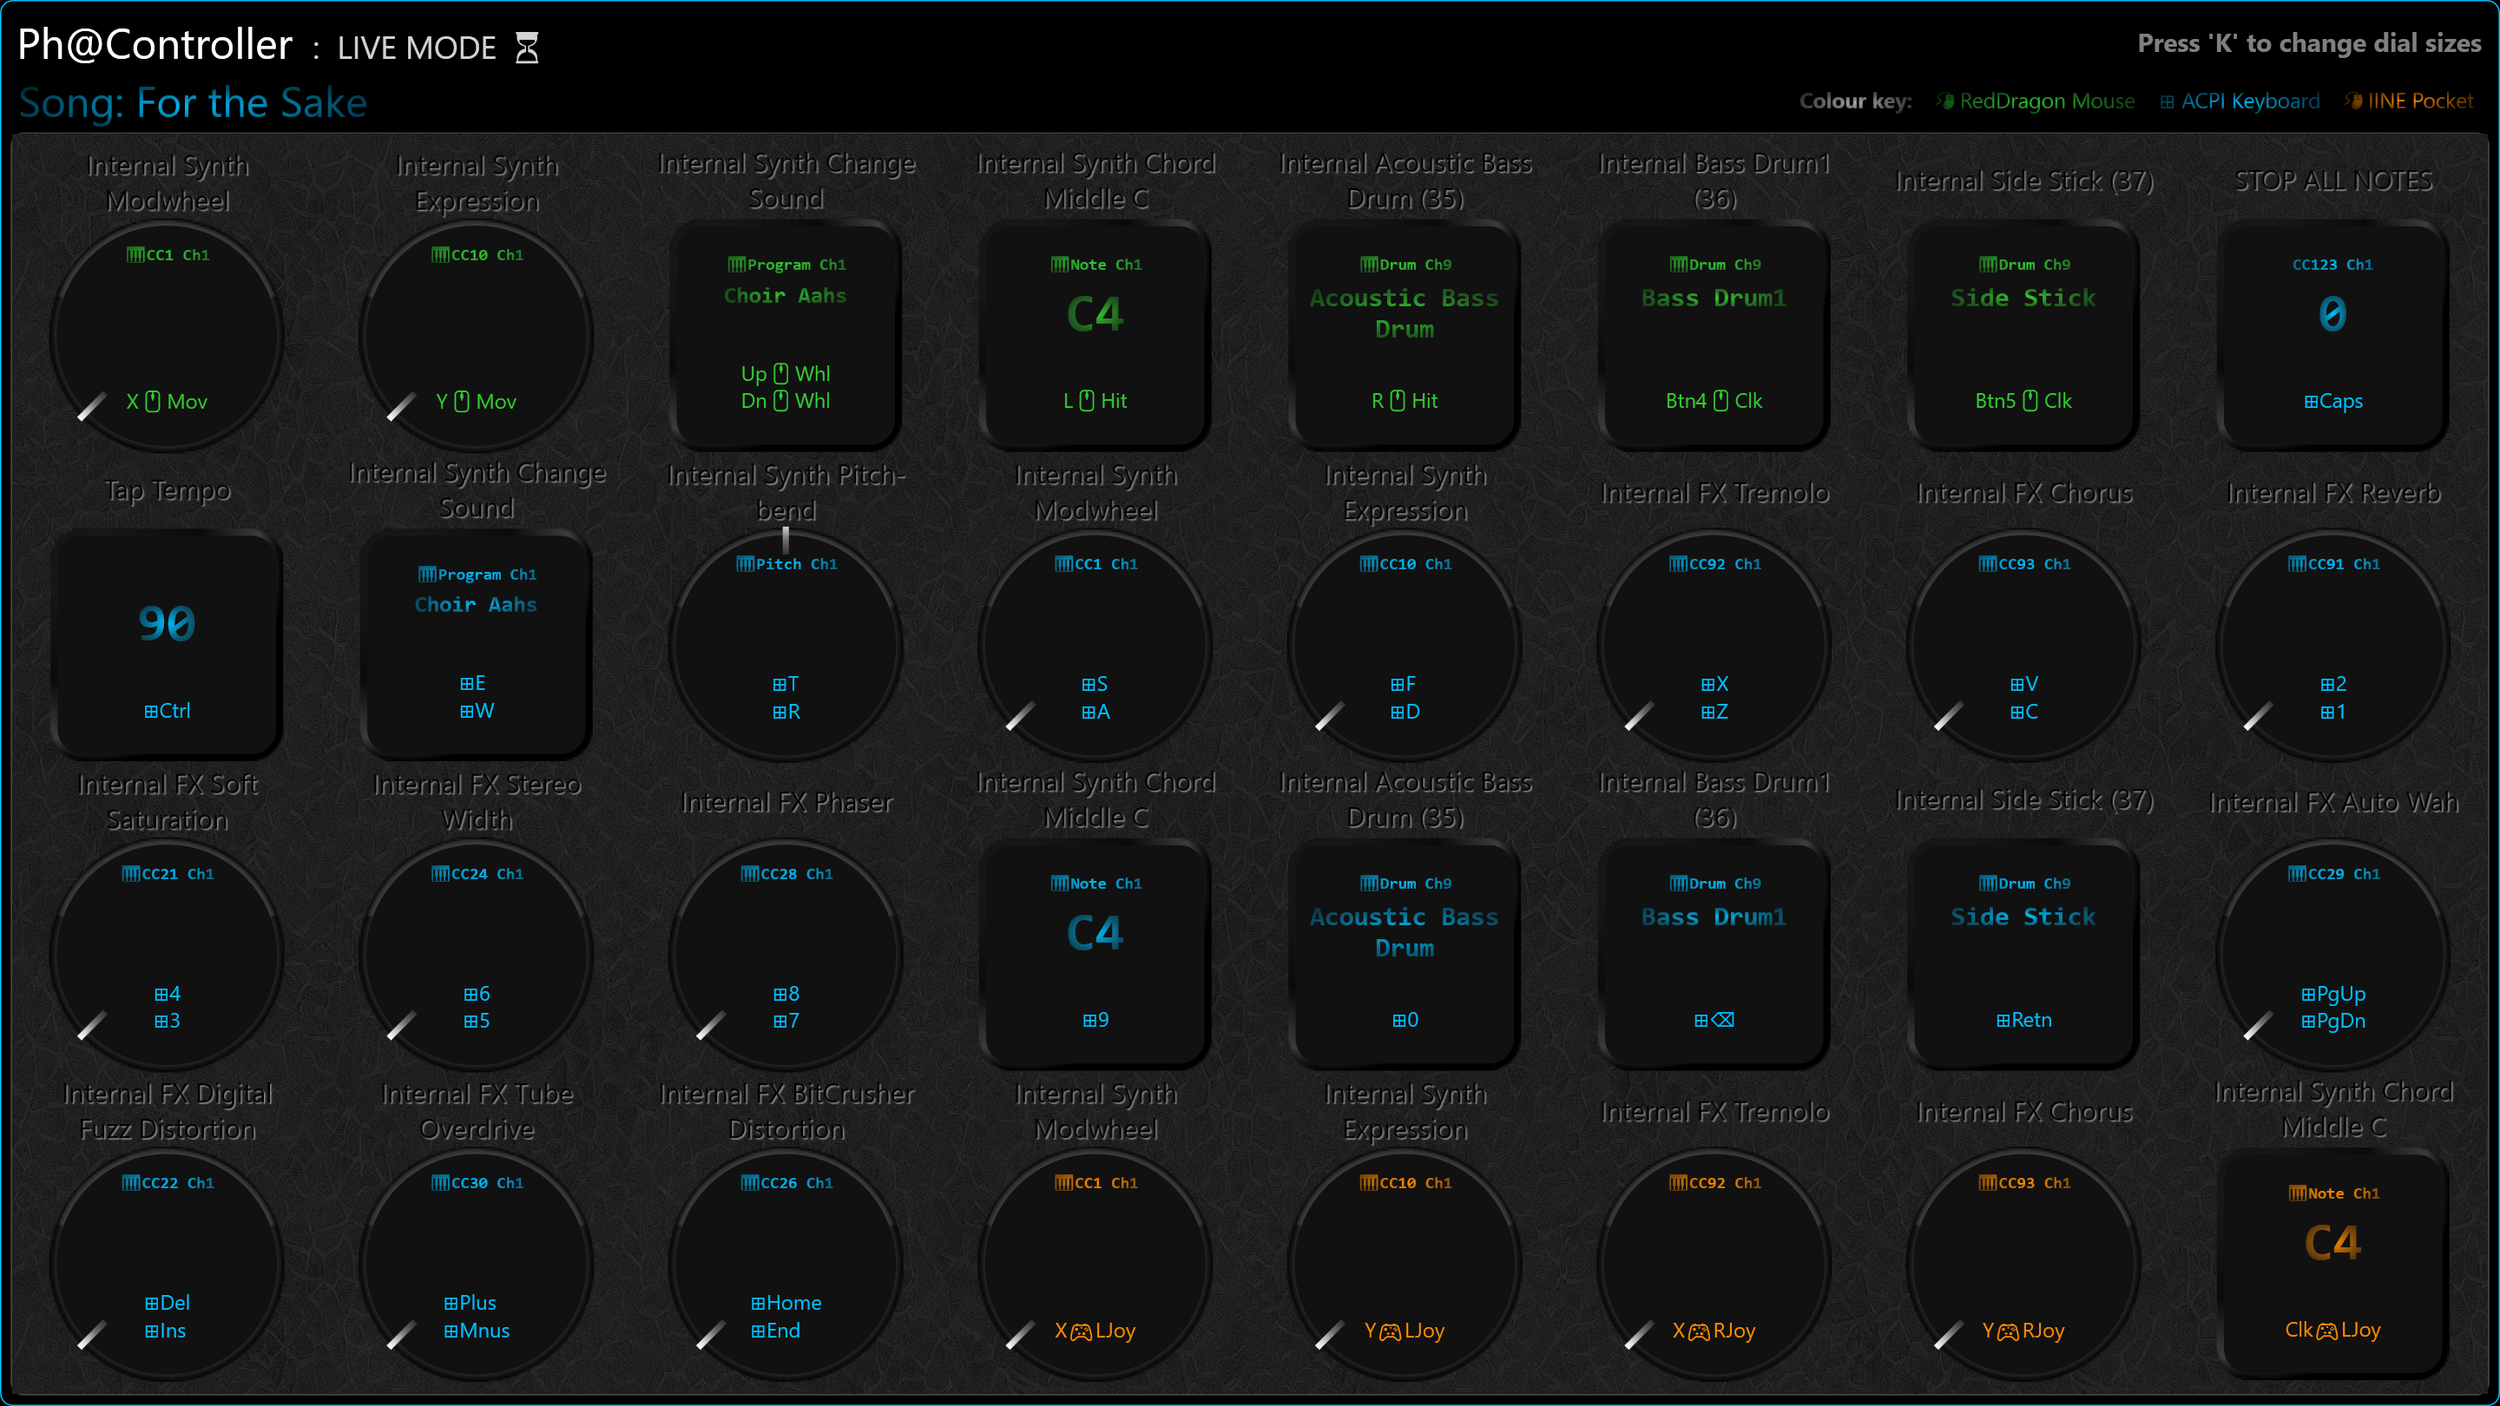The image size is (2500, 1406).
Task: Click the CC91 Internal FX Reverb dial
Action: pos(2333,646)
